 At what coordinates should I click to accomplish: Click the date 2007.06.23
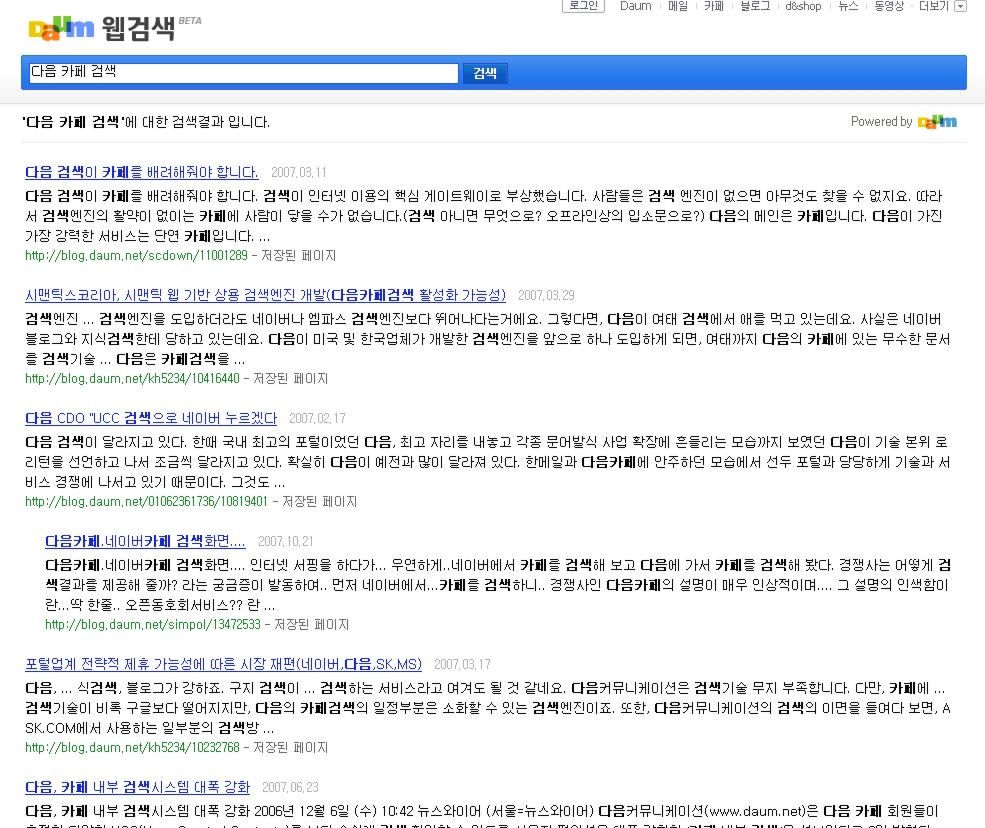[290, 788]
